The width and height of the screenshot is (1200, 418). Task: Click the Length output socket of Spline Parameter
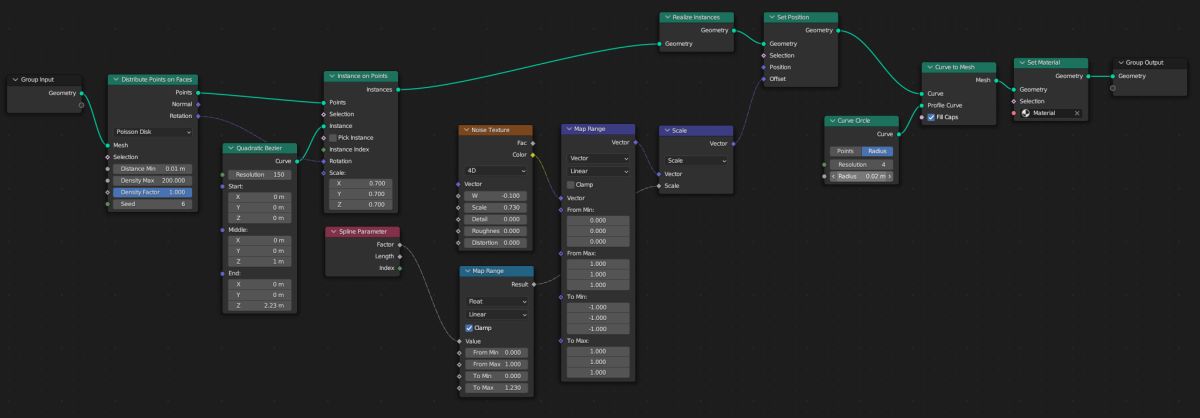point(400,256)
